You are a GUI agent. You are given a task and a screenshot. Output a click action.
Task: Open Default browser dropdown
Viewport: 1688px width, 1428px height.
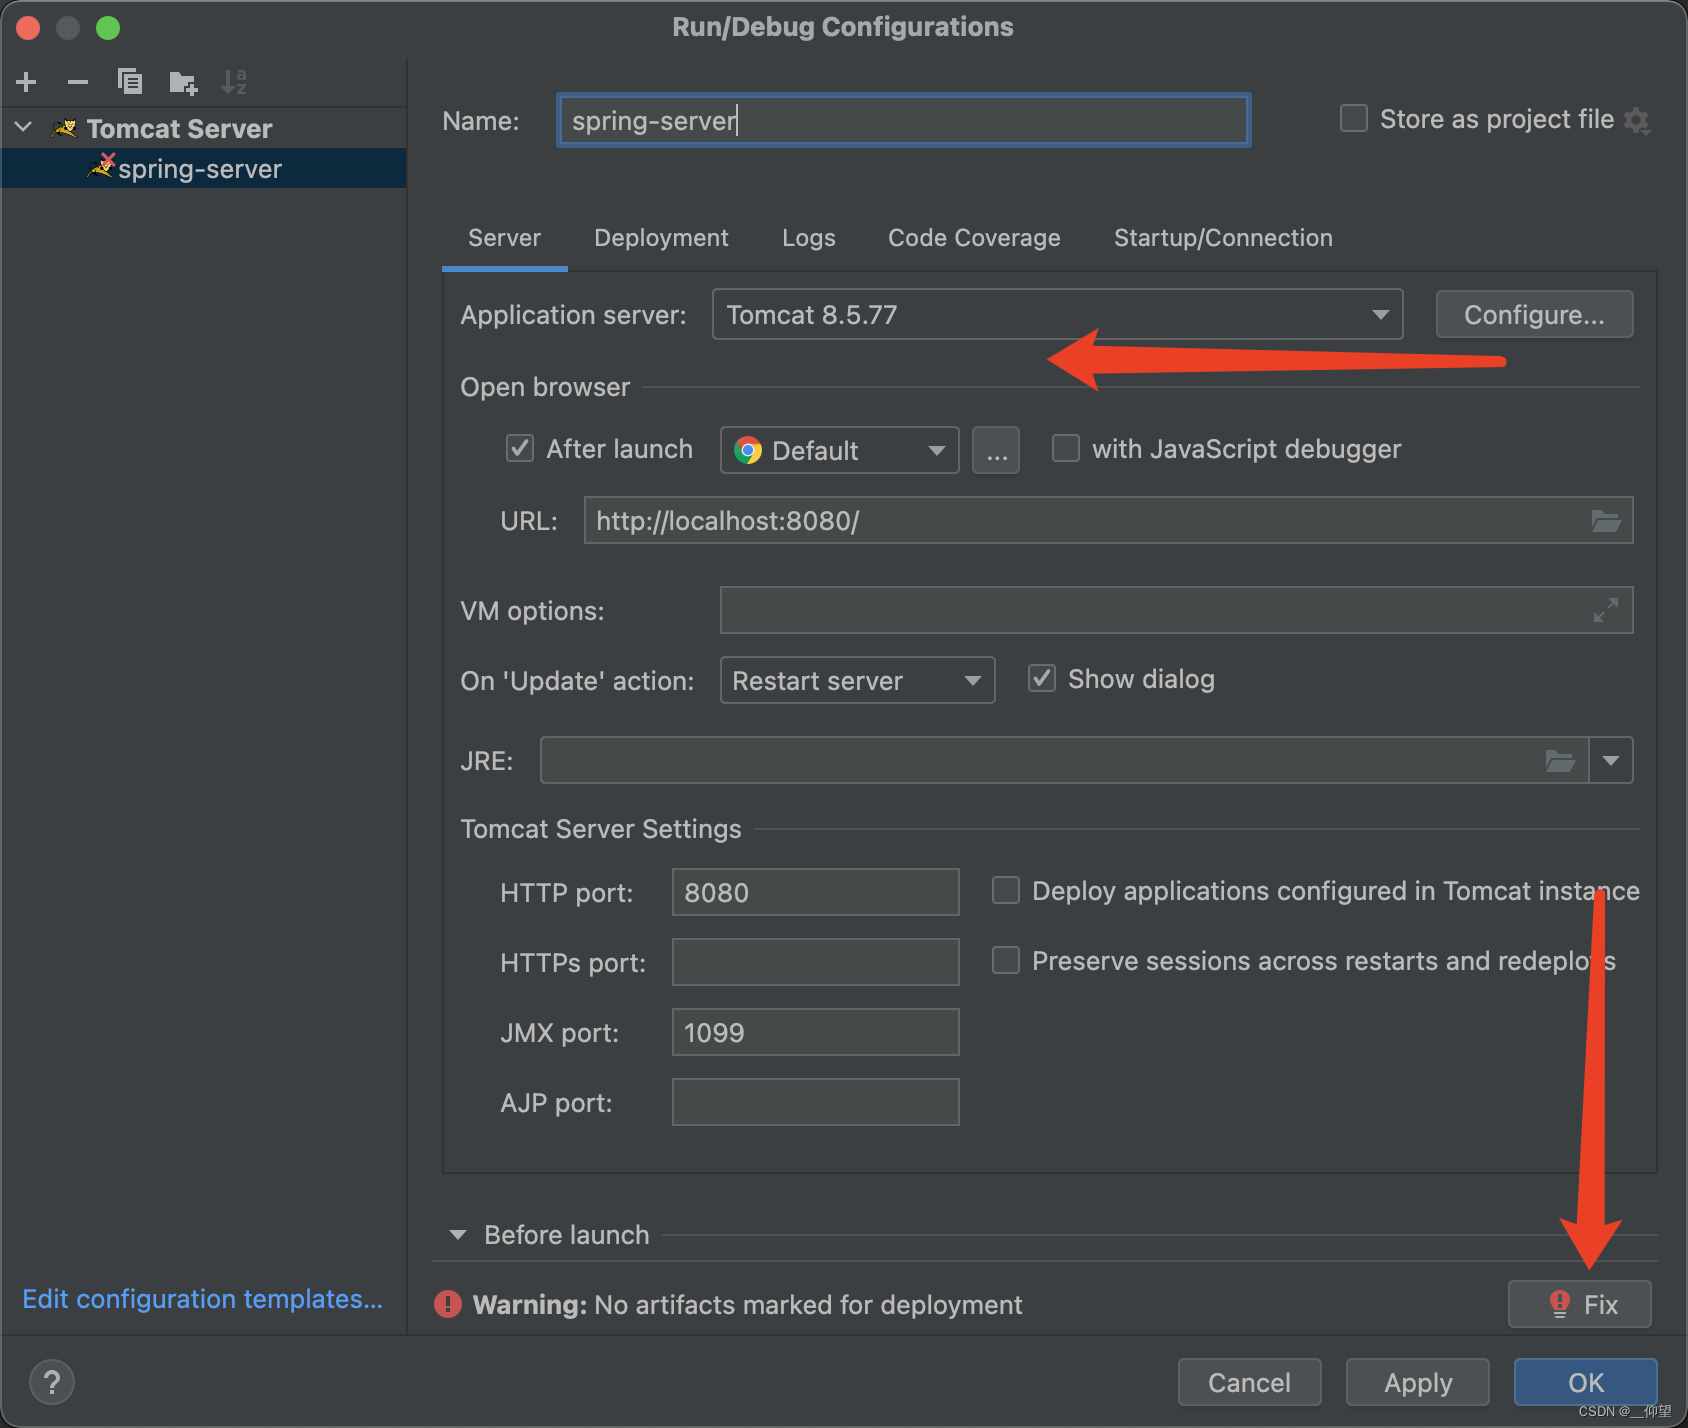840,450
